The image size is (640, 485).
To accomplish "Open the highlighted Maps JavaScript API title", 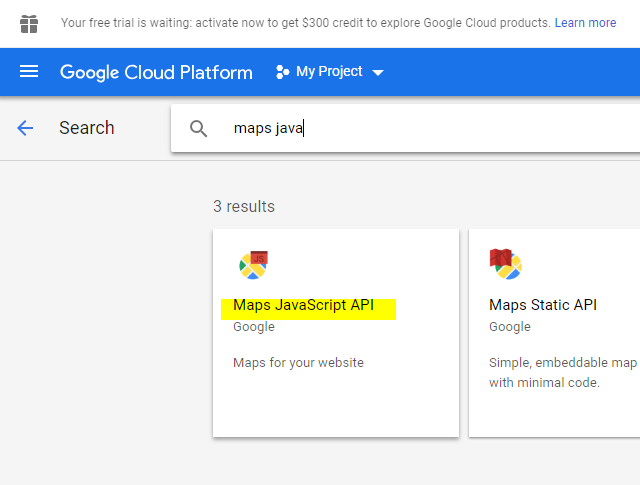I will tap(304, 305).
